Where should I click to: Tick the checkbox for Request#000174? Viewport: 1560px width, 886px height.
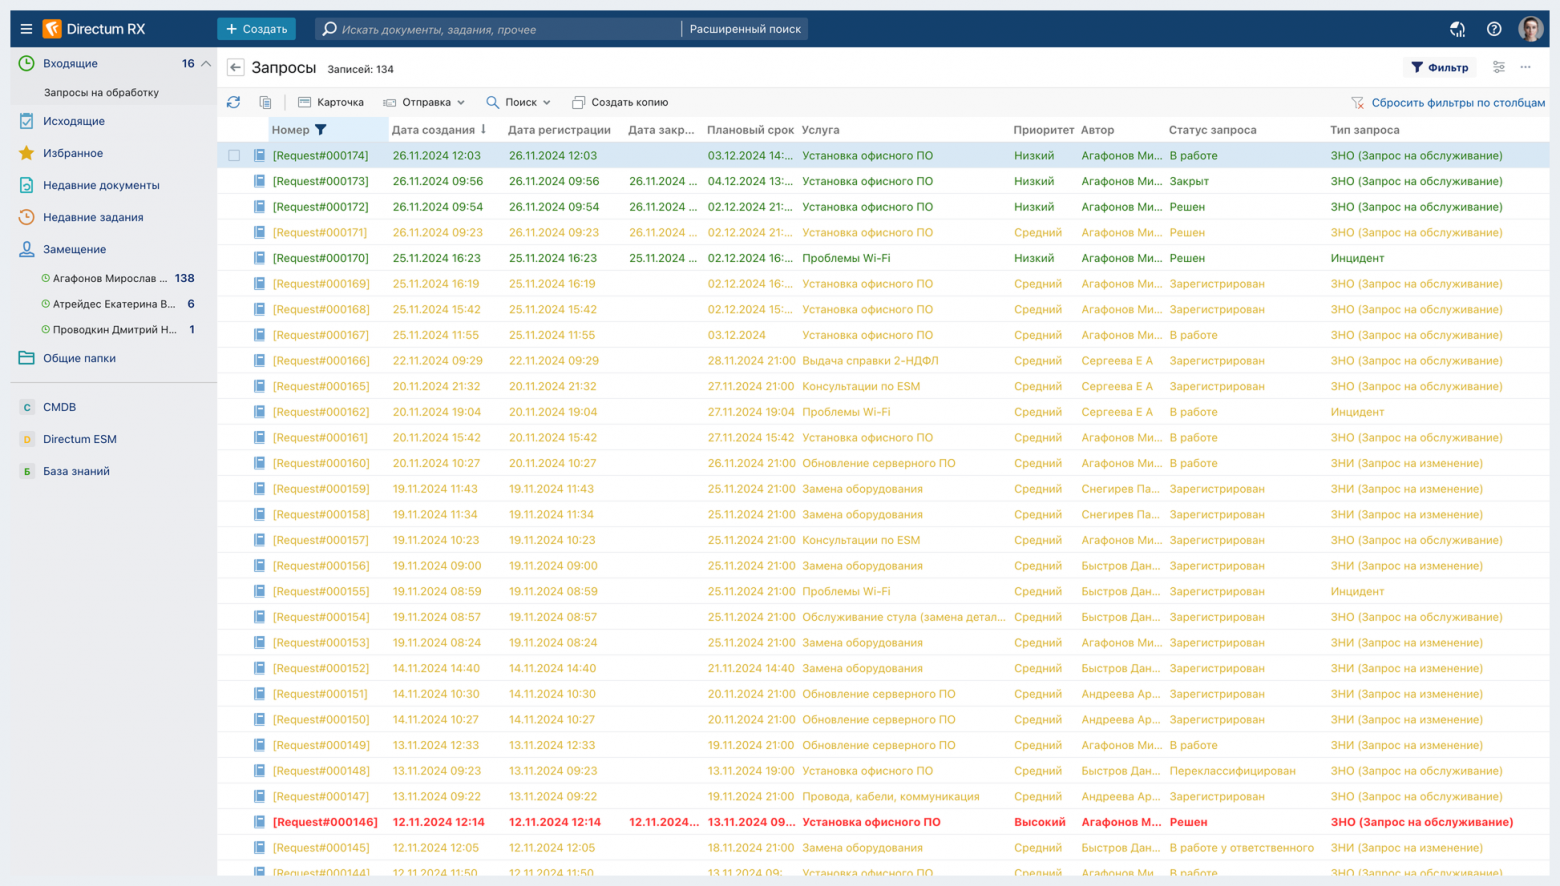[234, 156]
